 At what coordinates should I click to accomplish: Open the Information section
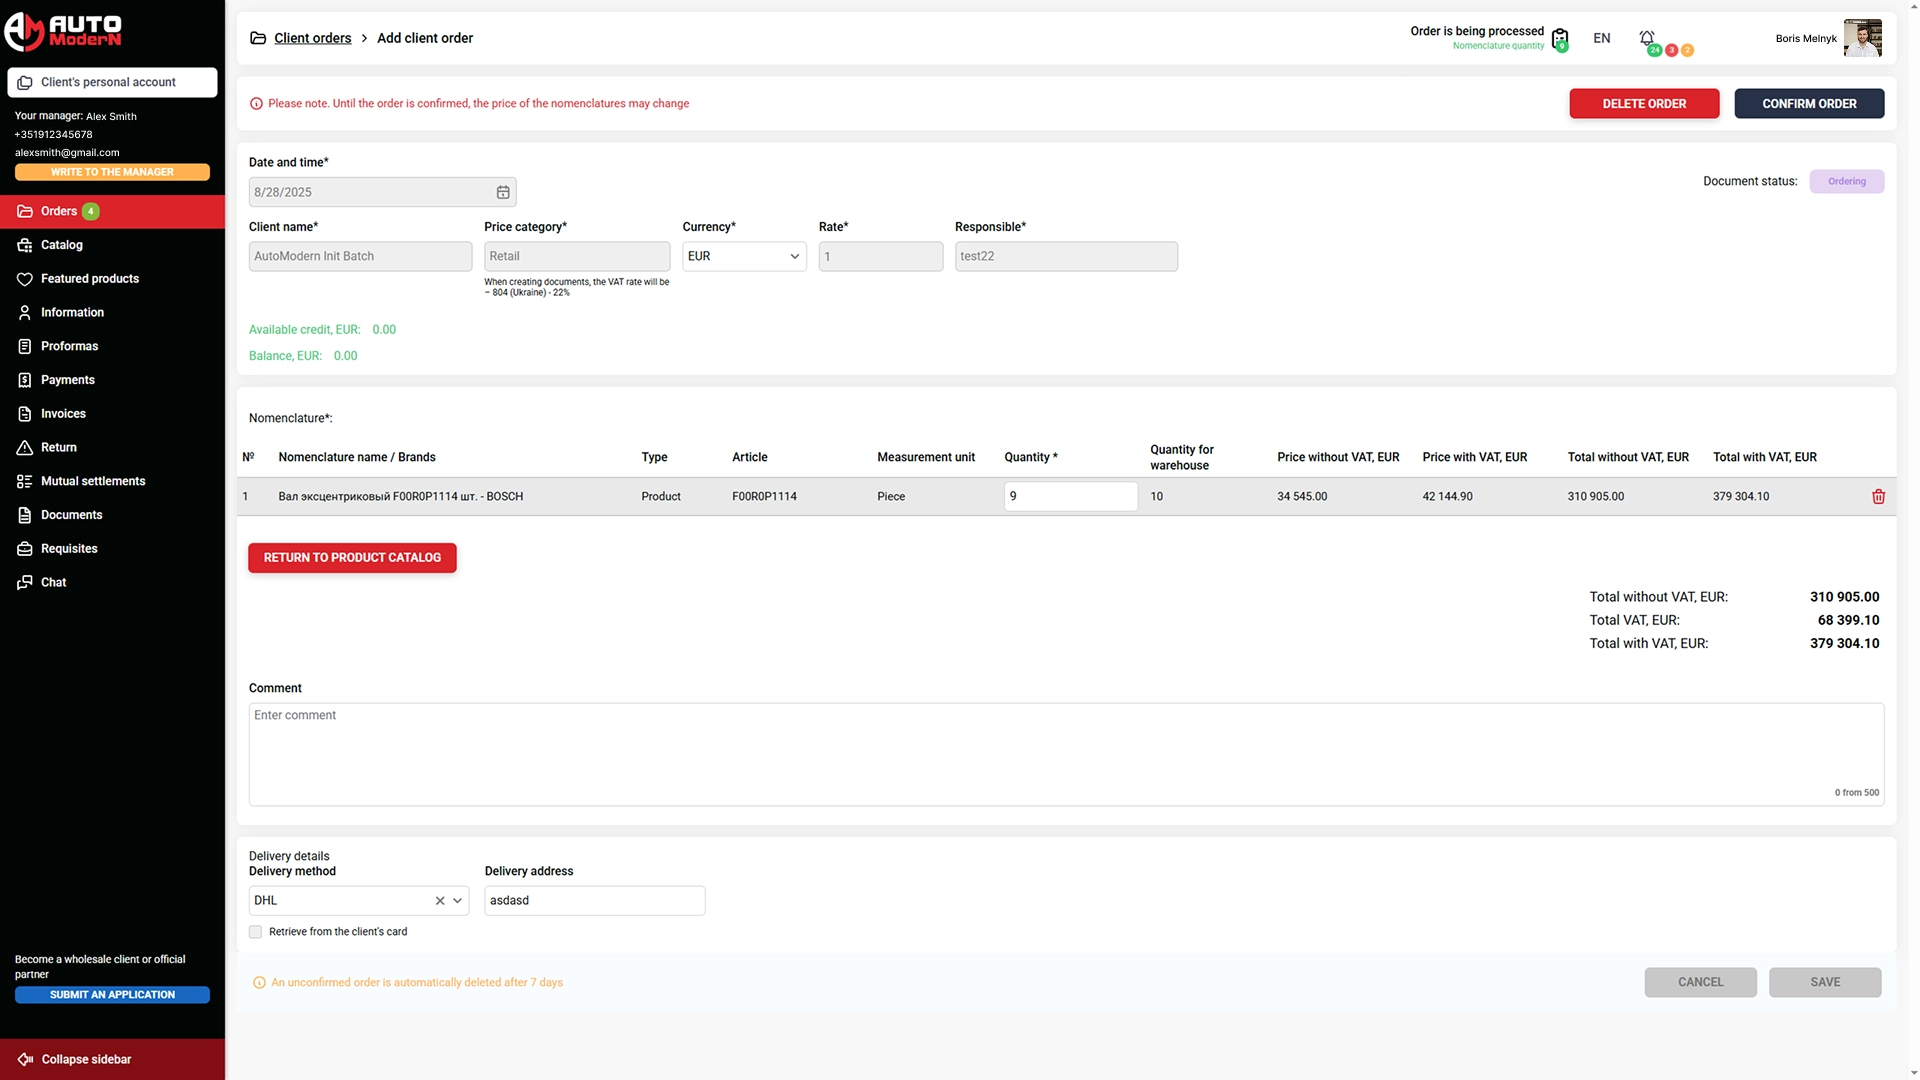click(x=24, y=312)
